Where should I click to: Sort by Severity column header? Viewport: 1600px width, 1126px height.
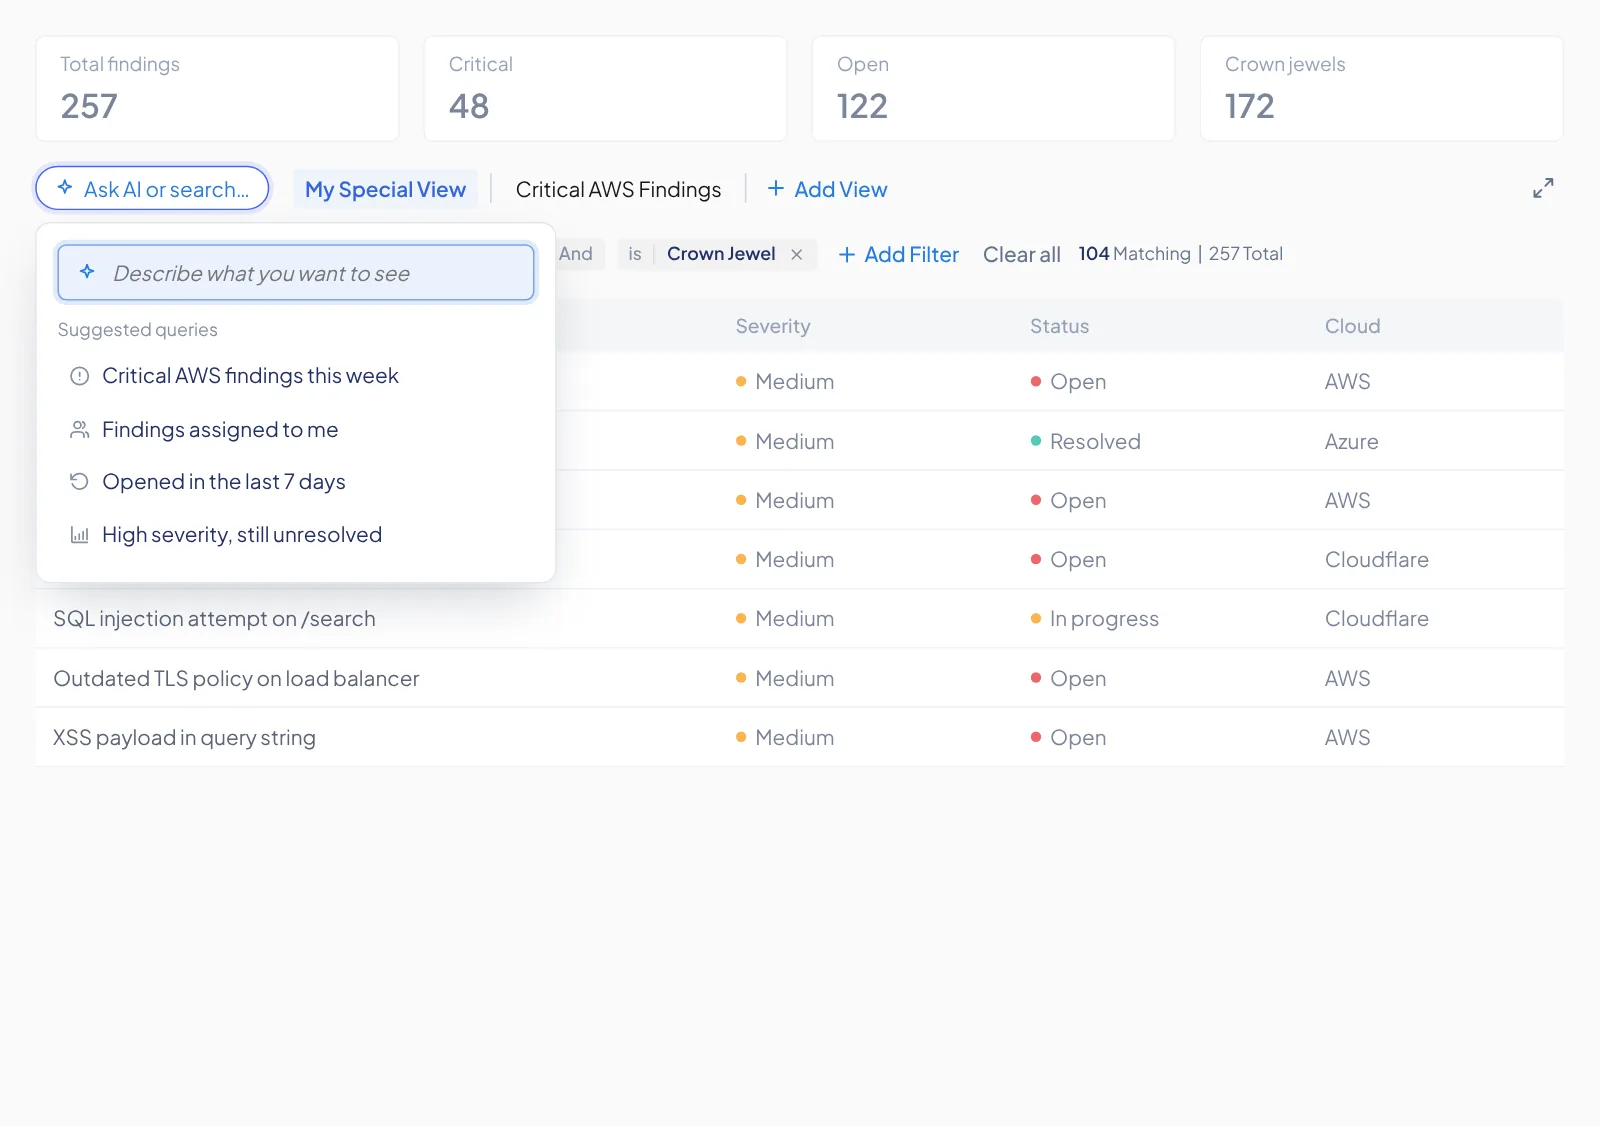[x=773, y=326]
